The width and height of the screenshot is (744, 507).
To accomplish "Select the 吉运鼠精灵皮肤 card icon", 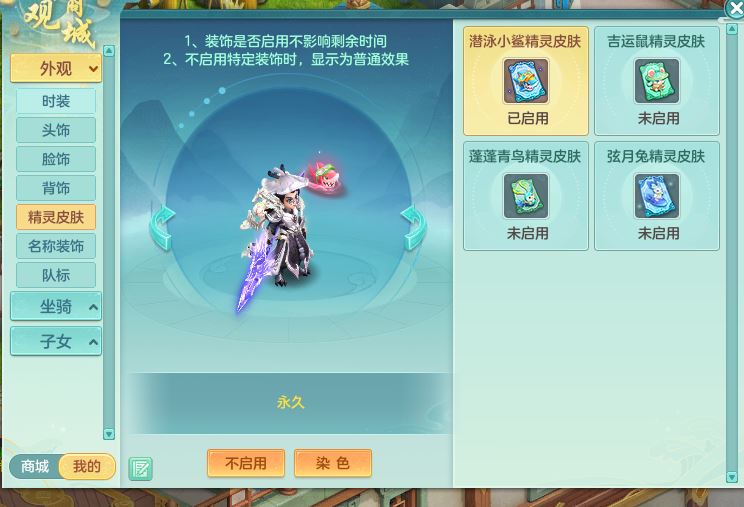I will coord(657,81).
